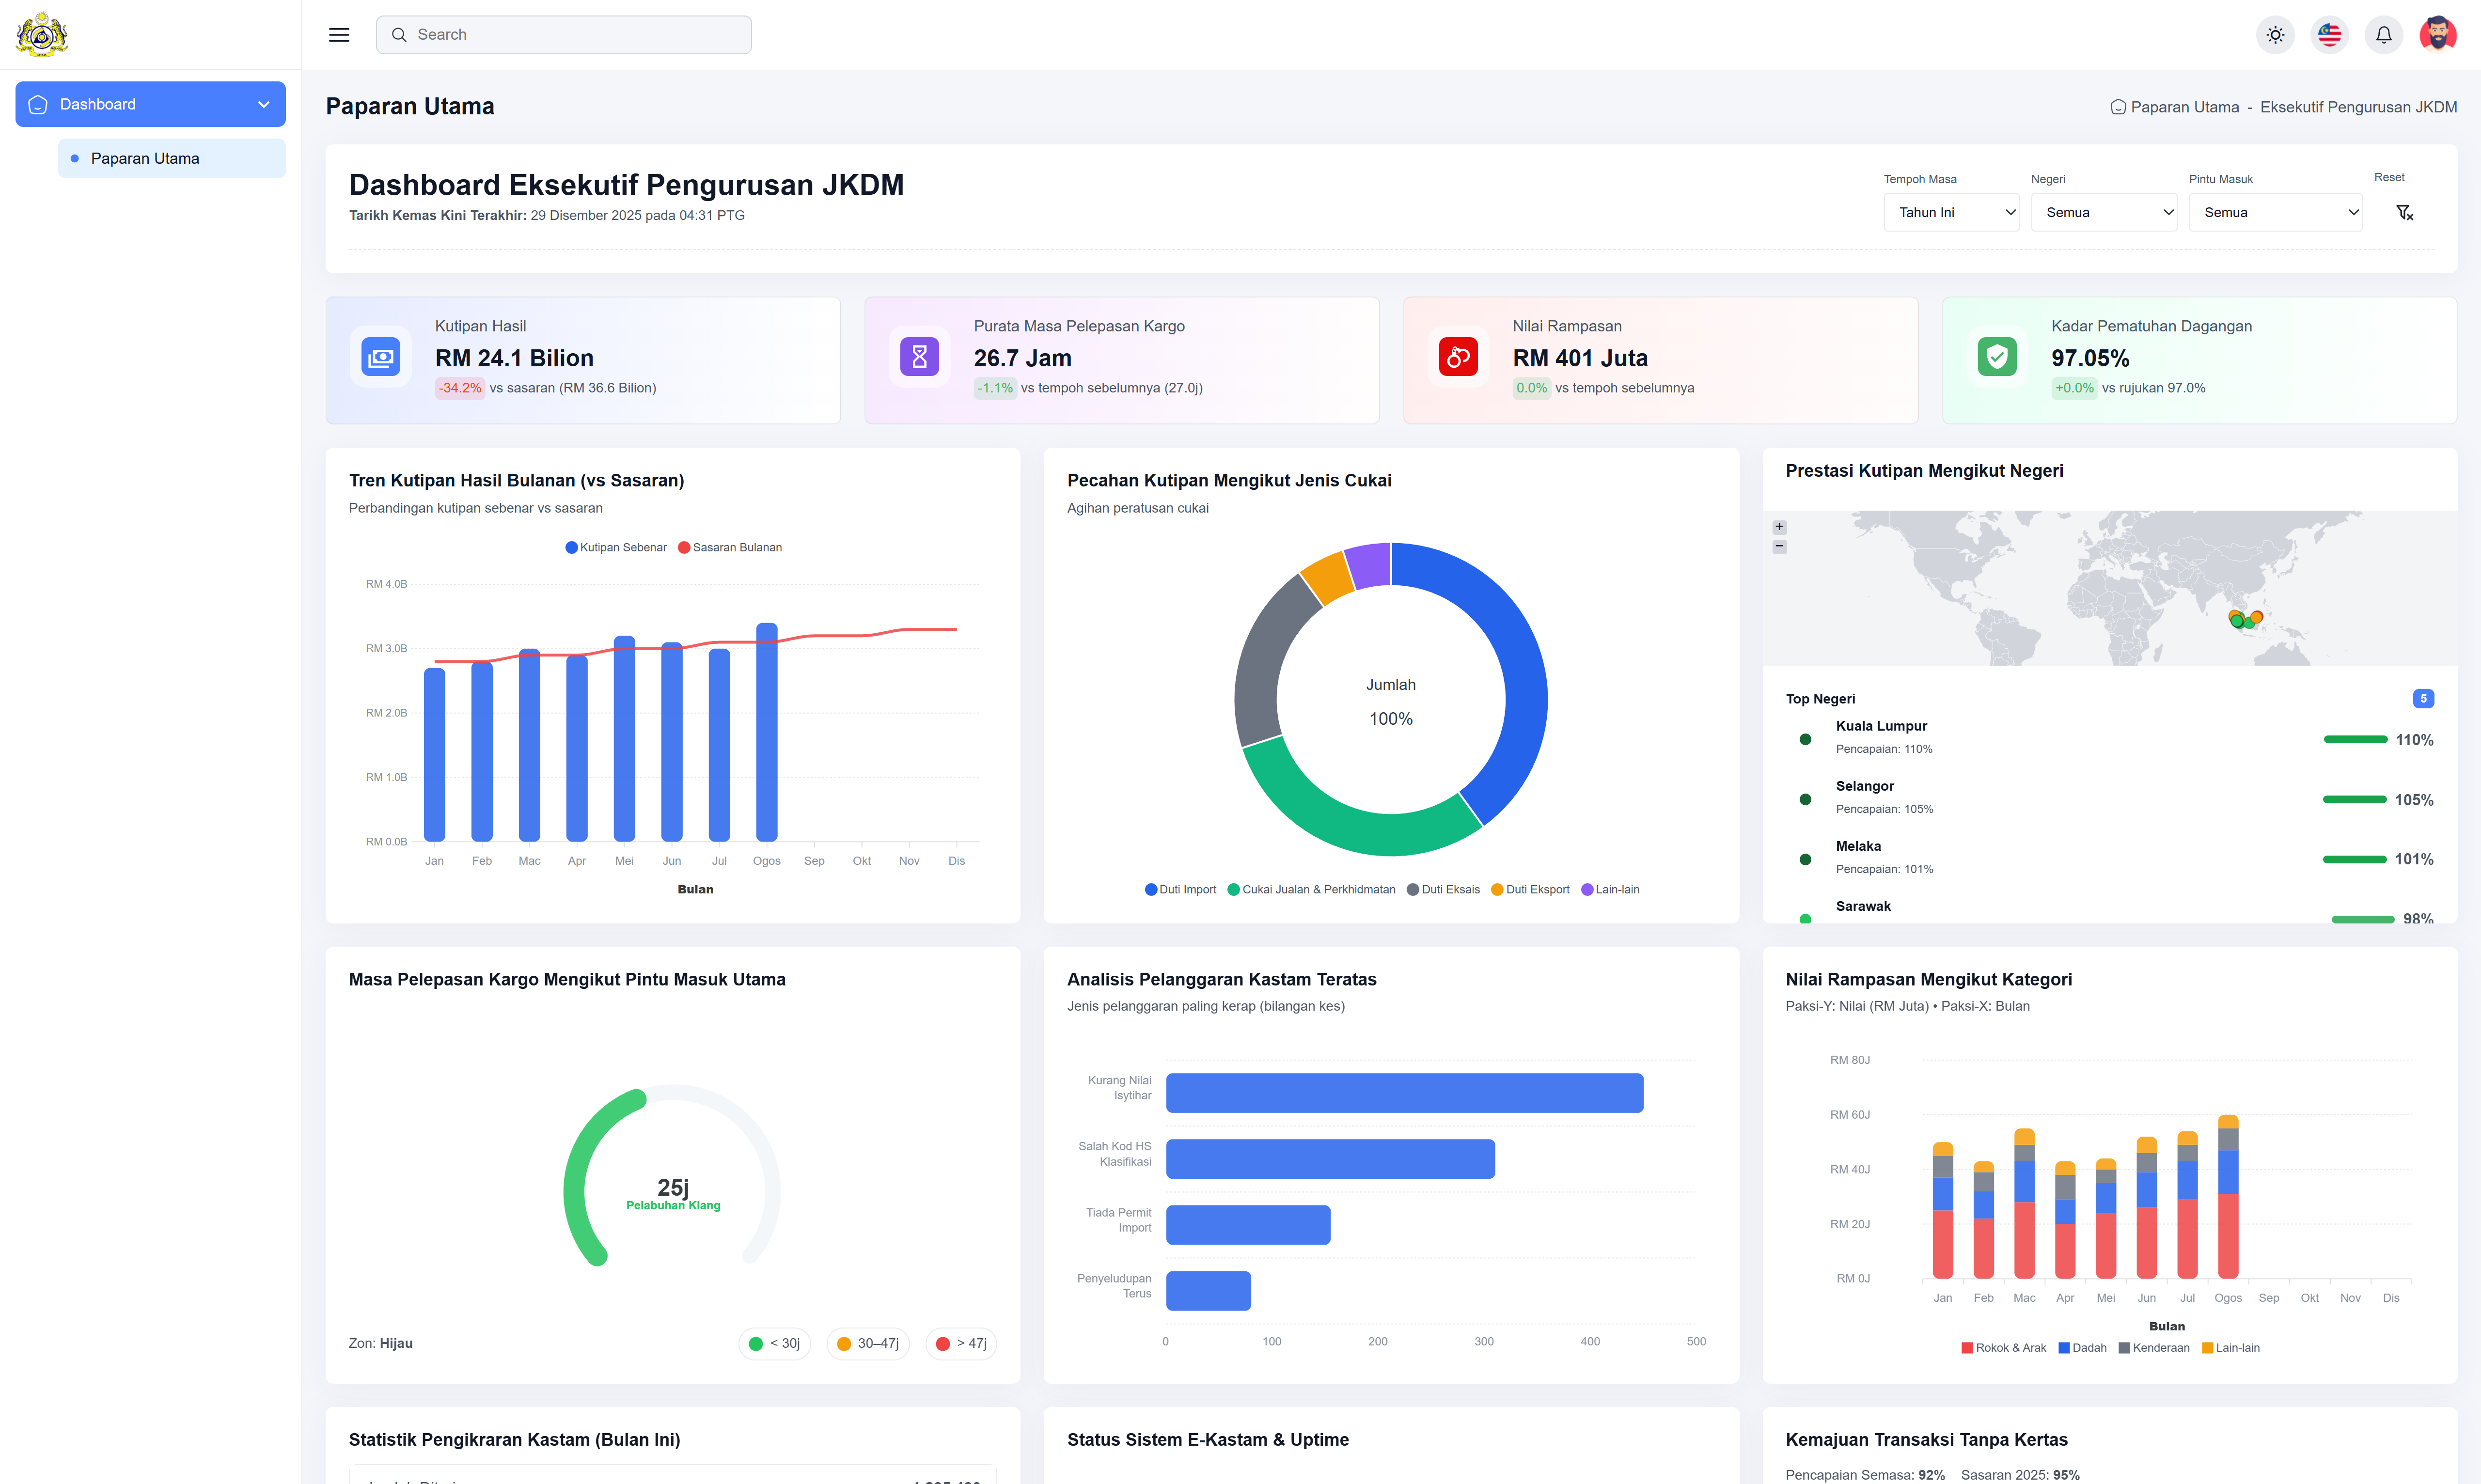Open the language flag selector
Screen dimensions: 2481x1484
pyautogui.click(x=2329, y=35)
